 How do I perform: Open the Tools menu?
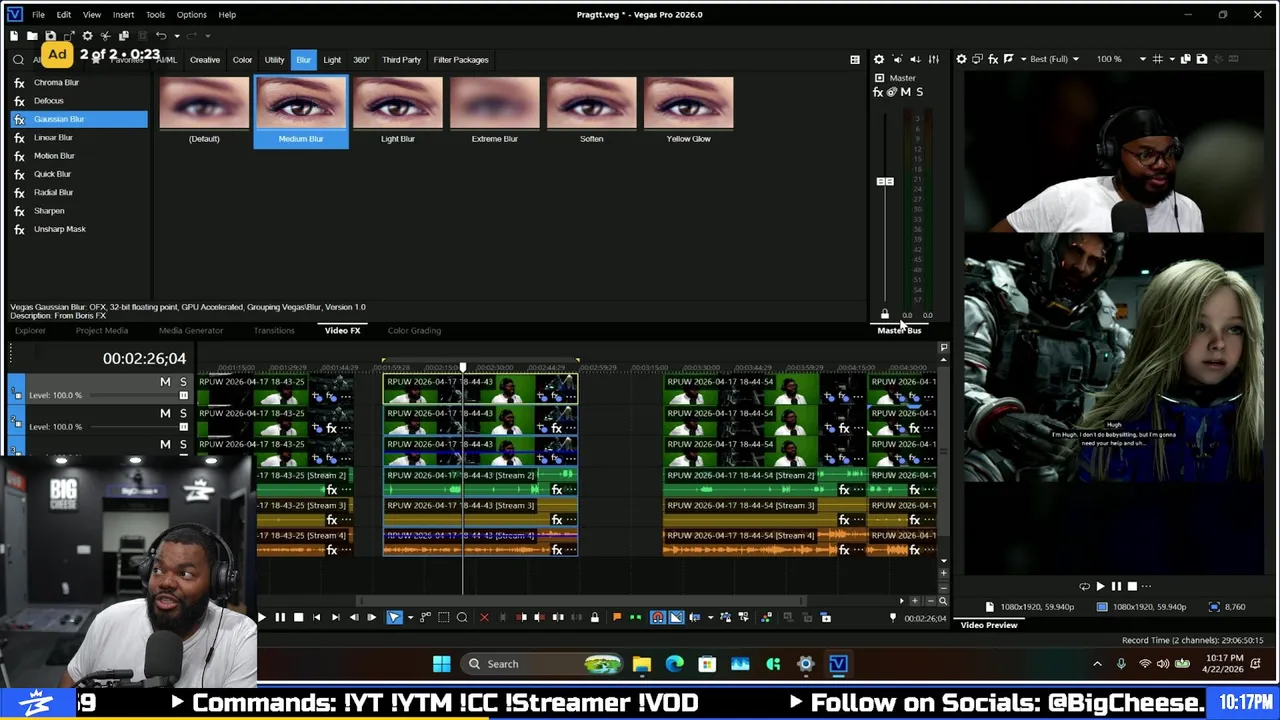click(155, 15)
